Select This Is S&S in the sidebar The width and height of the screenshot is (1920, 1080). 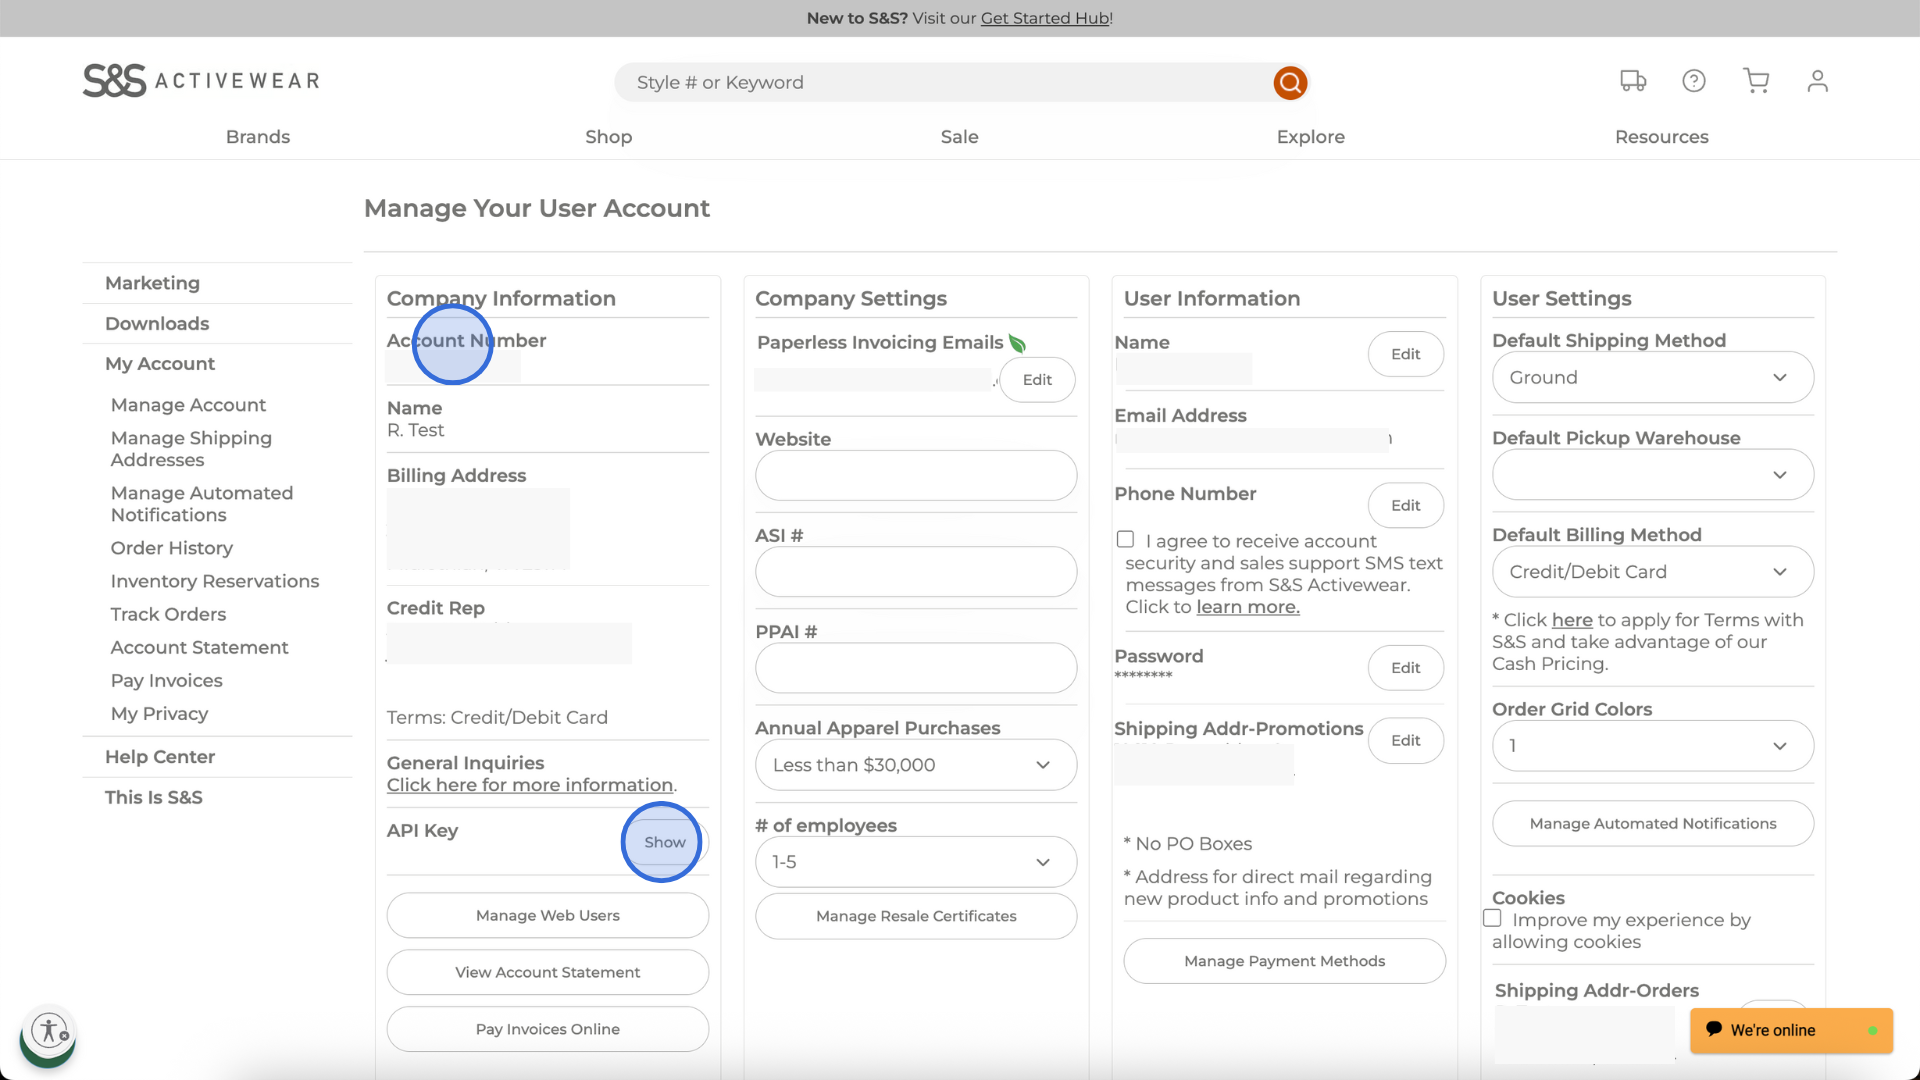click(153, 797)
